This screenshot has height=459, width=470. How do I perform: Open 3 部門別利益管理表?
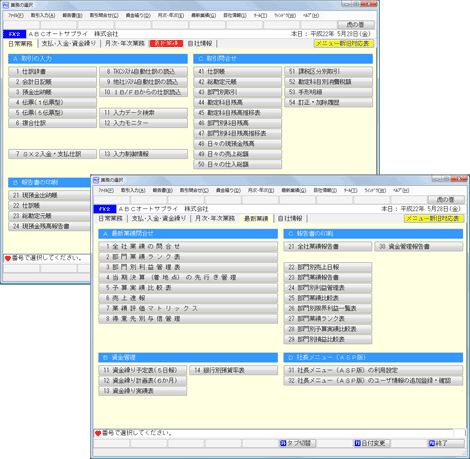click(x=188, y=267)
